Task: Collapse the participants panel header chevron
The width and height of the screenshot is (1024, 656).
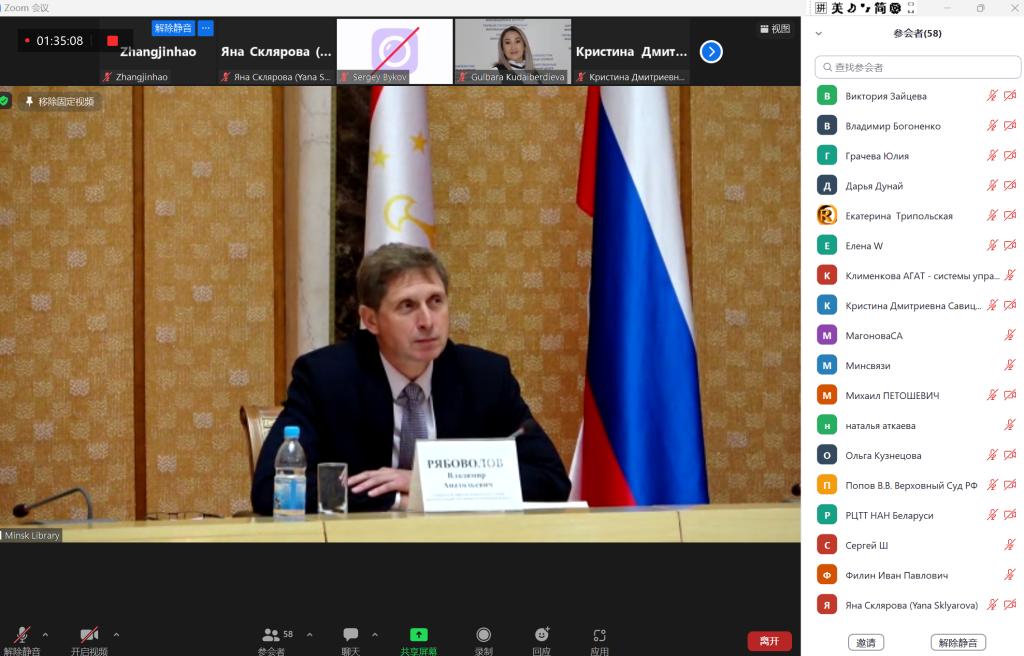Action: pos(819,33)
